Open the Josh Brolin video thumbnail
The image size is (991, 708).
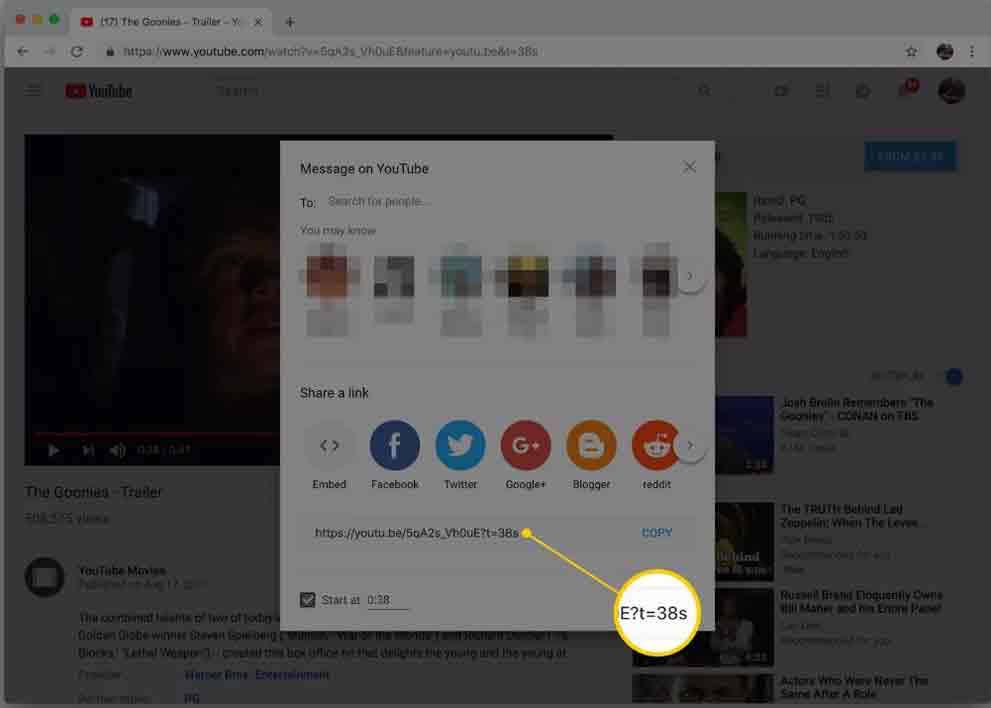pos(745,435)
